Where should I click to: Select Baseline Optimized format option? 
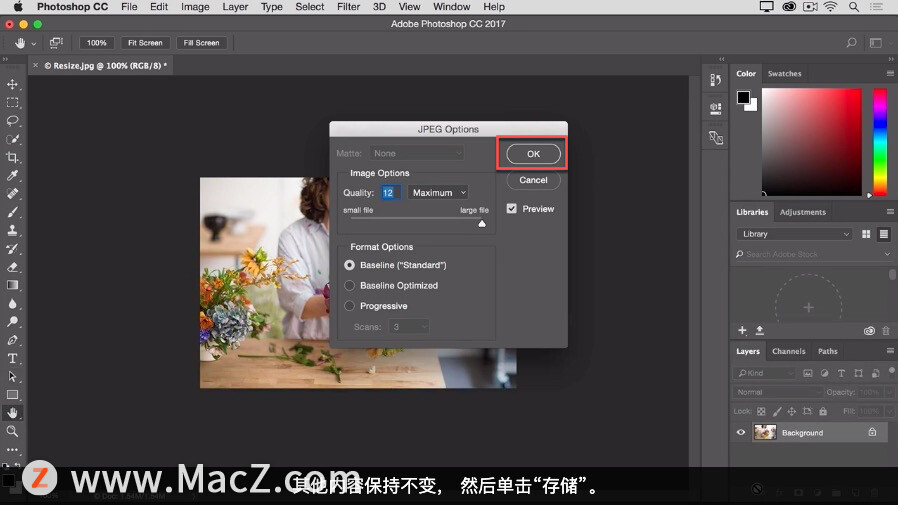pyautogui.click(x=349, y=285)
